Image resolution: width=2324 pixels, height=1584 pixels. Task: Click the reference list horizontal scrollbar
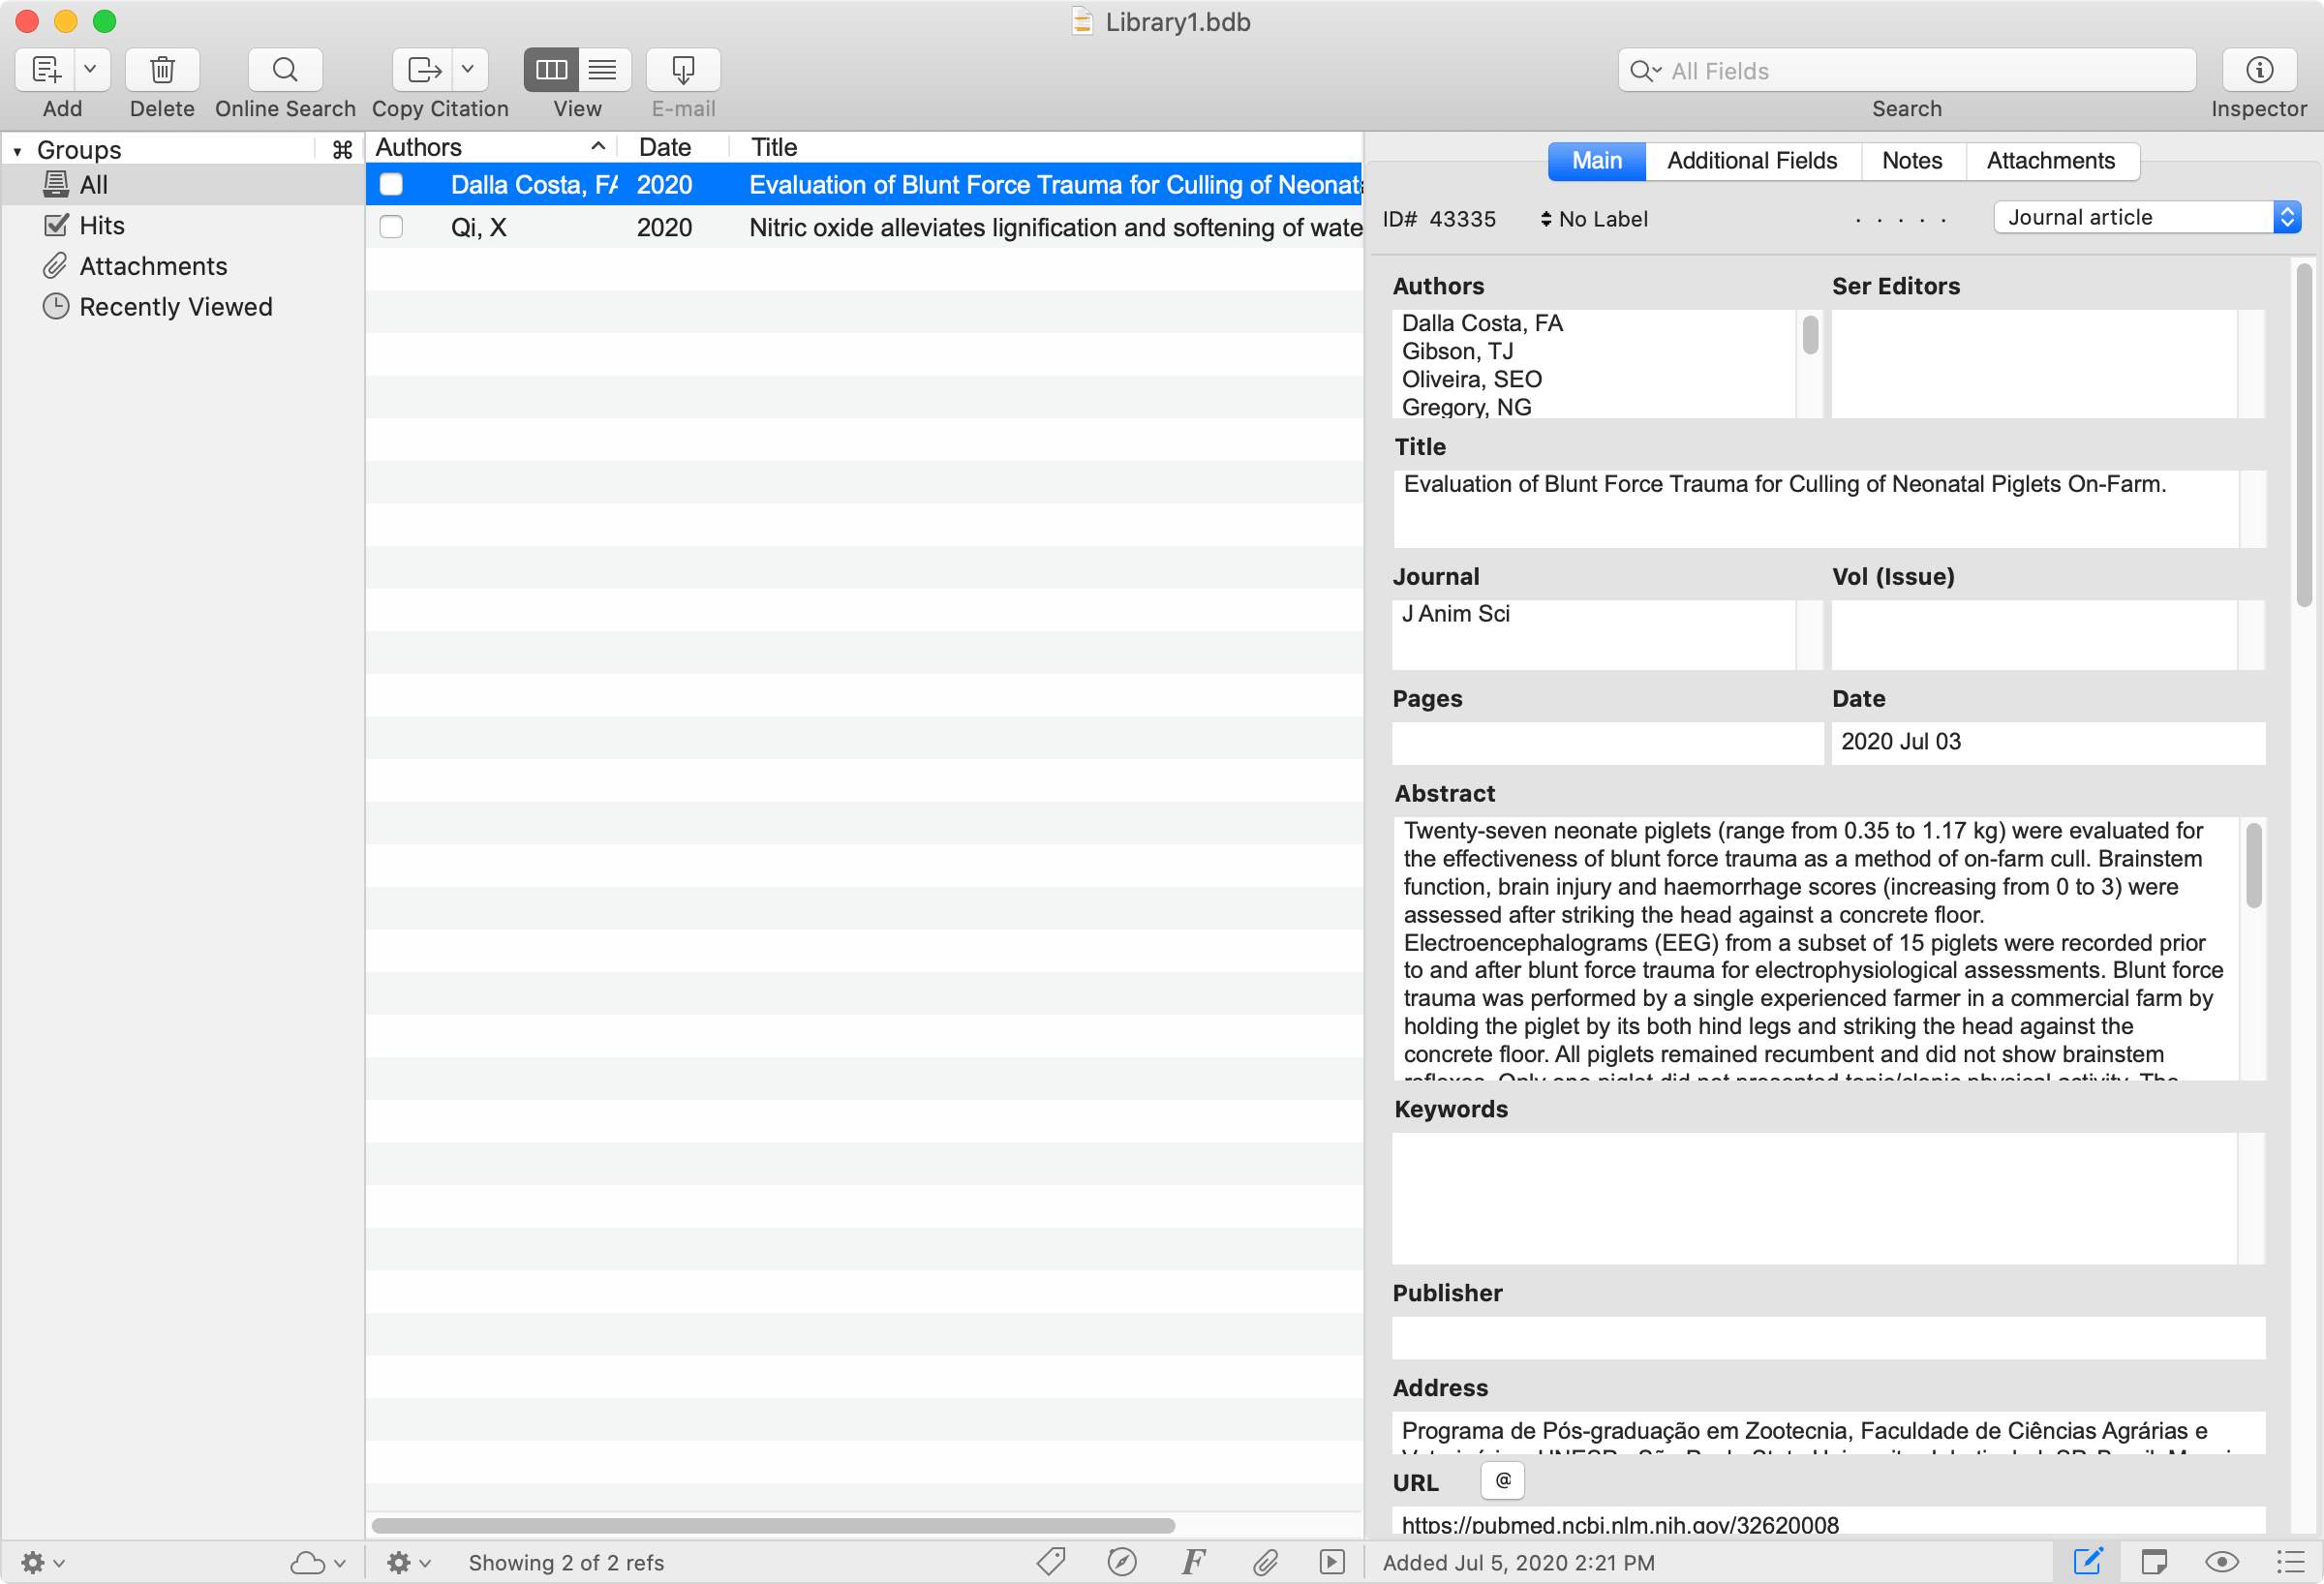[773, 1526]
